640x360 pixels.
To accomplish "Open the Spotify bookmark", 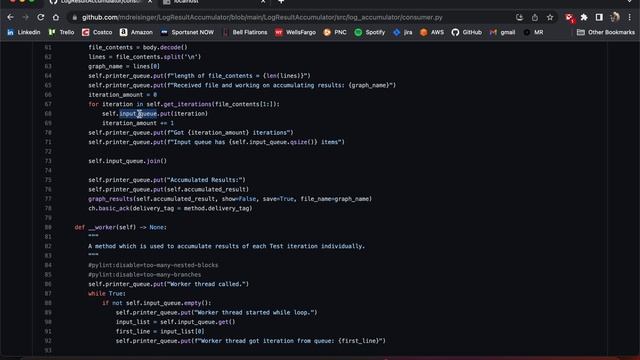I will click(370, 32).
